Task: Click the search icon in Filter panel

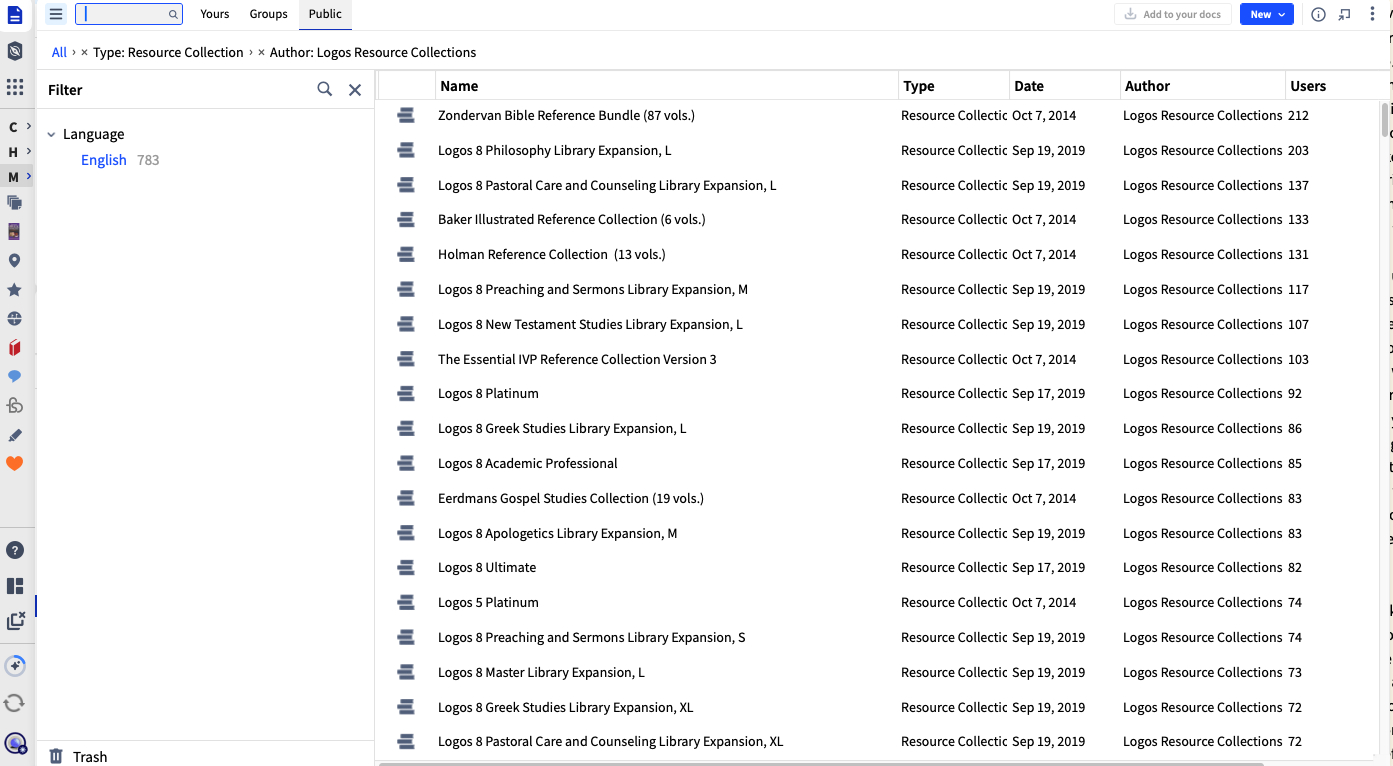Action: (324, 89)
